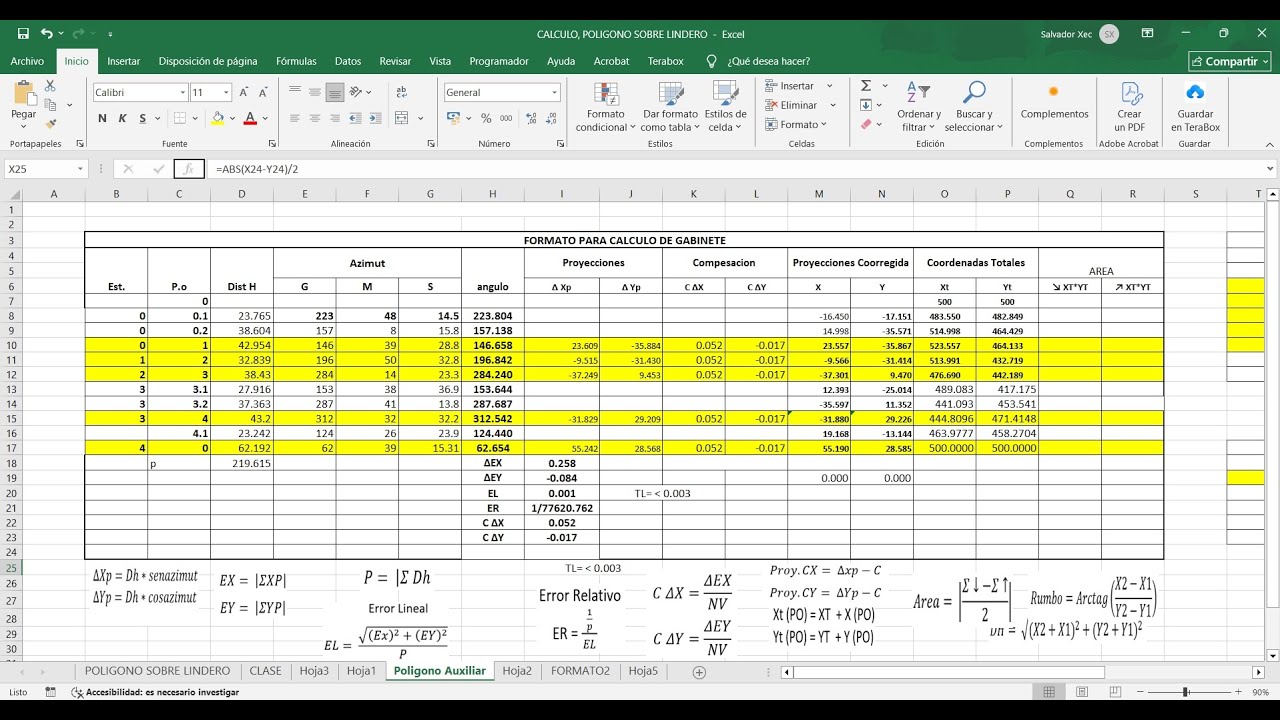
Task: Undo the last action
Action: pos(46,34)
